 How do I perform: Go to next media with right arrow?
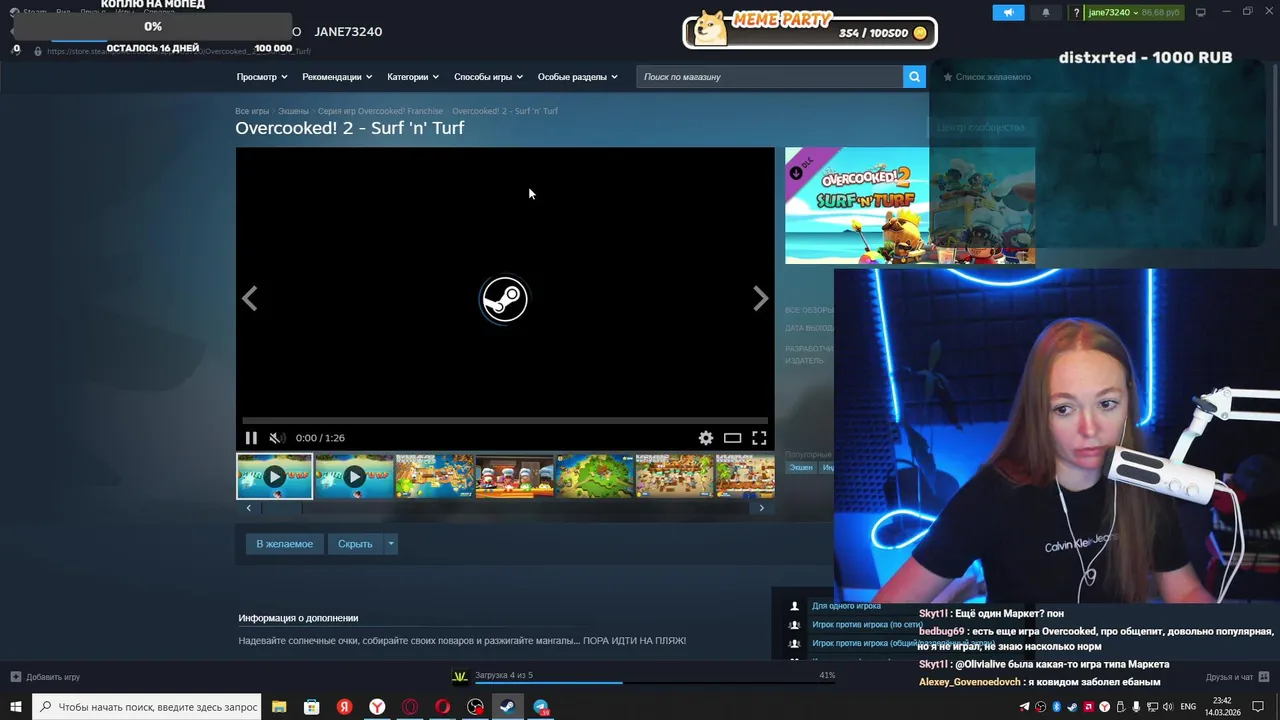click(760, 298)
